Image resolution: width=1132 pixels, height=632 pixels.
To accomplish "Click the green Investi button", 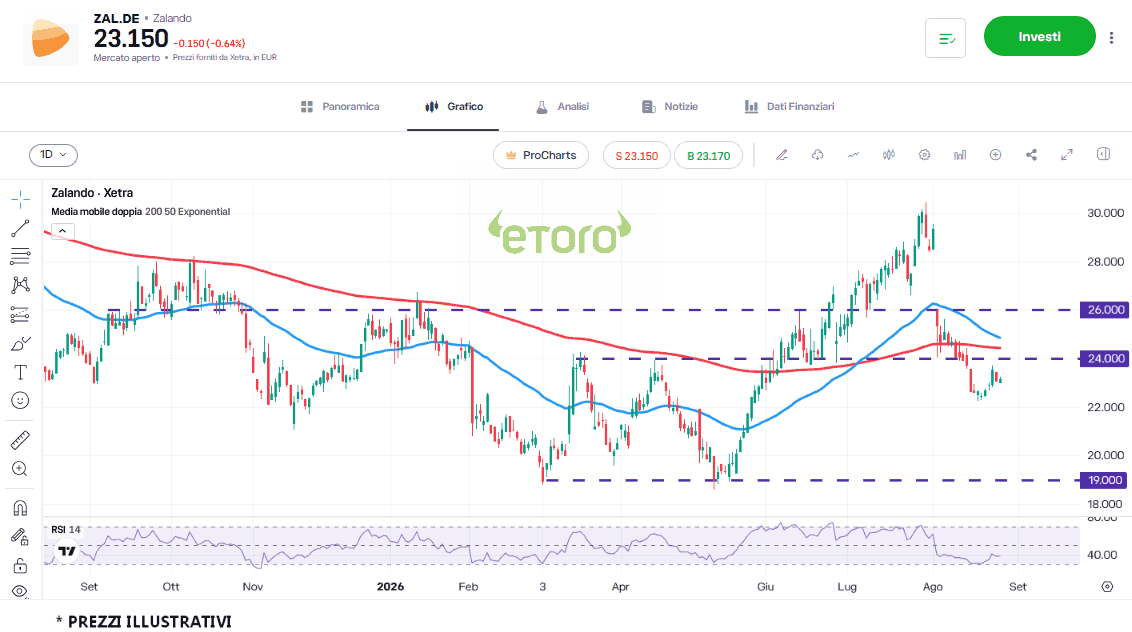I will click(x=1040, y=36).
